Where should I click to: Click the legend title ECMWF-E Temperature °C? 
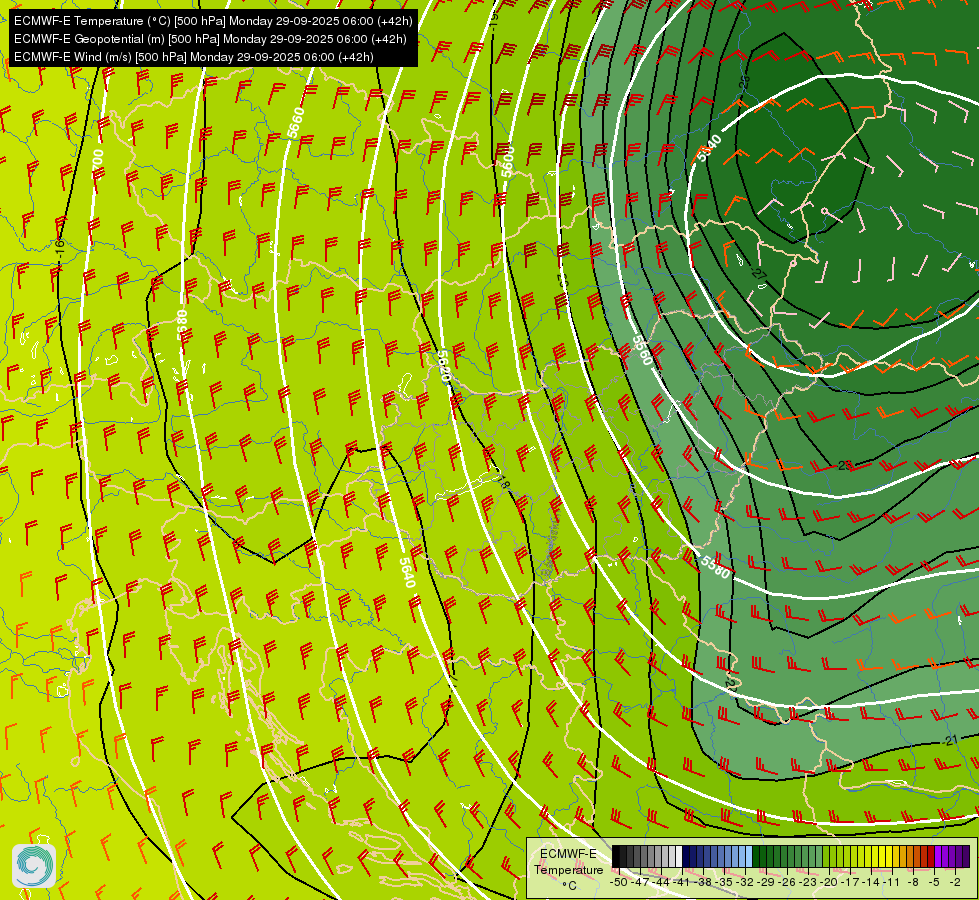569,869
